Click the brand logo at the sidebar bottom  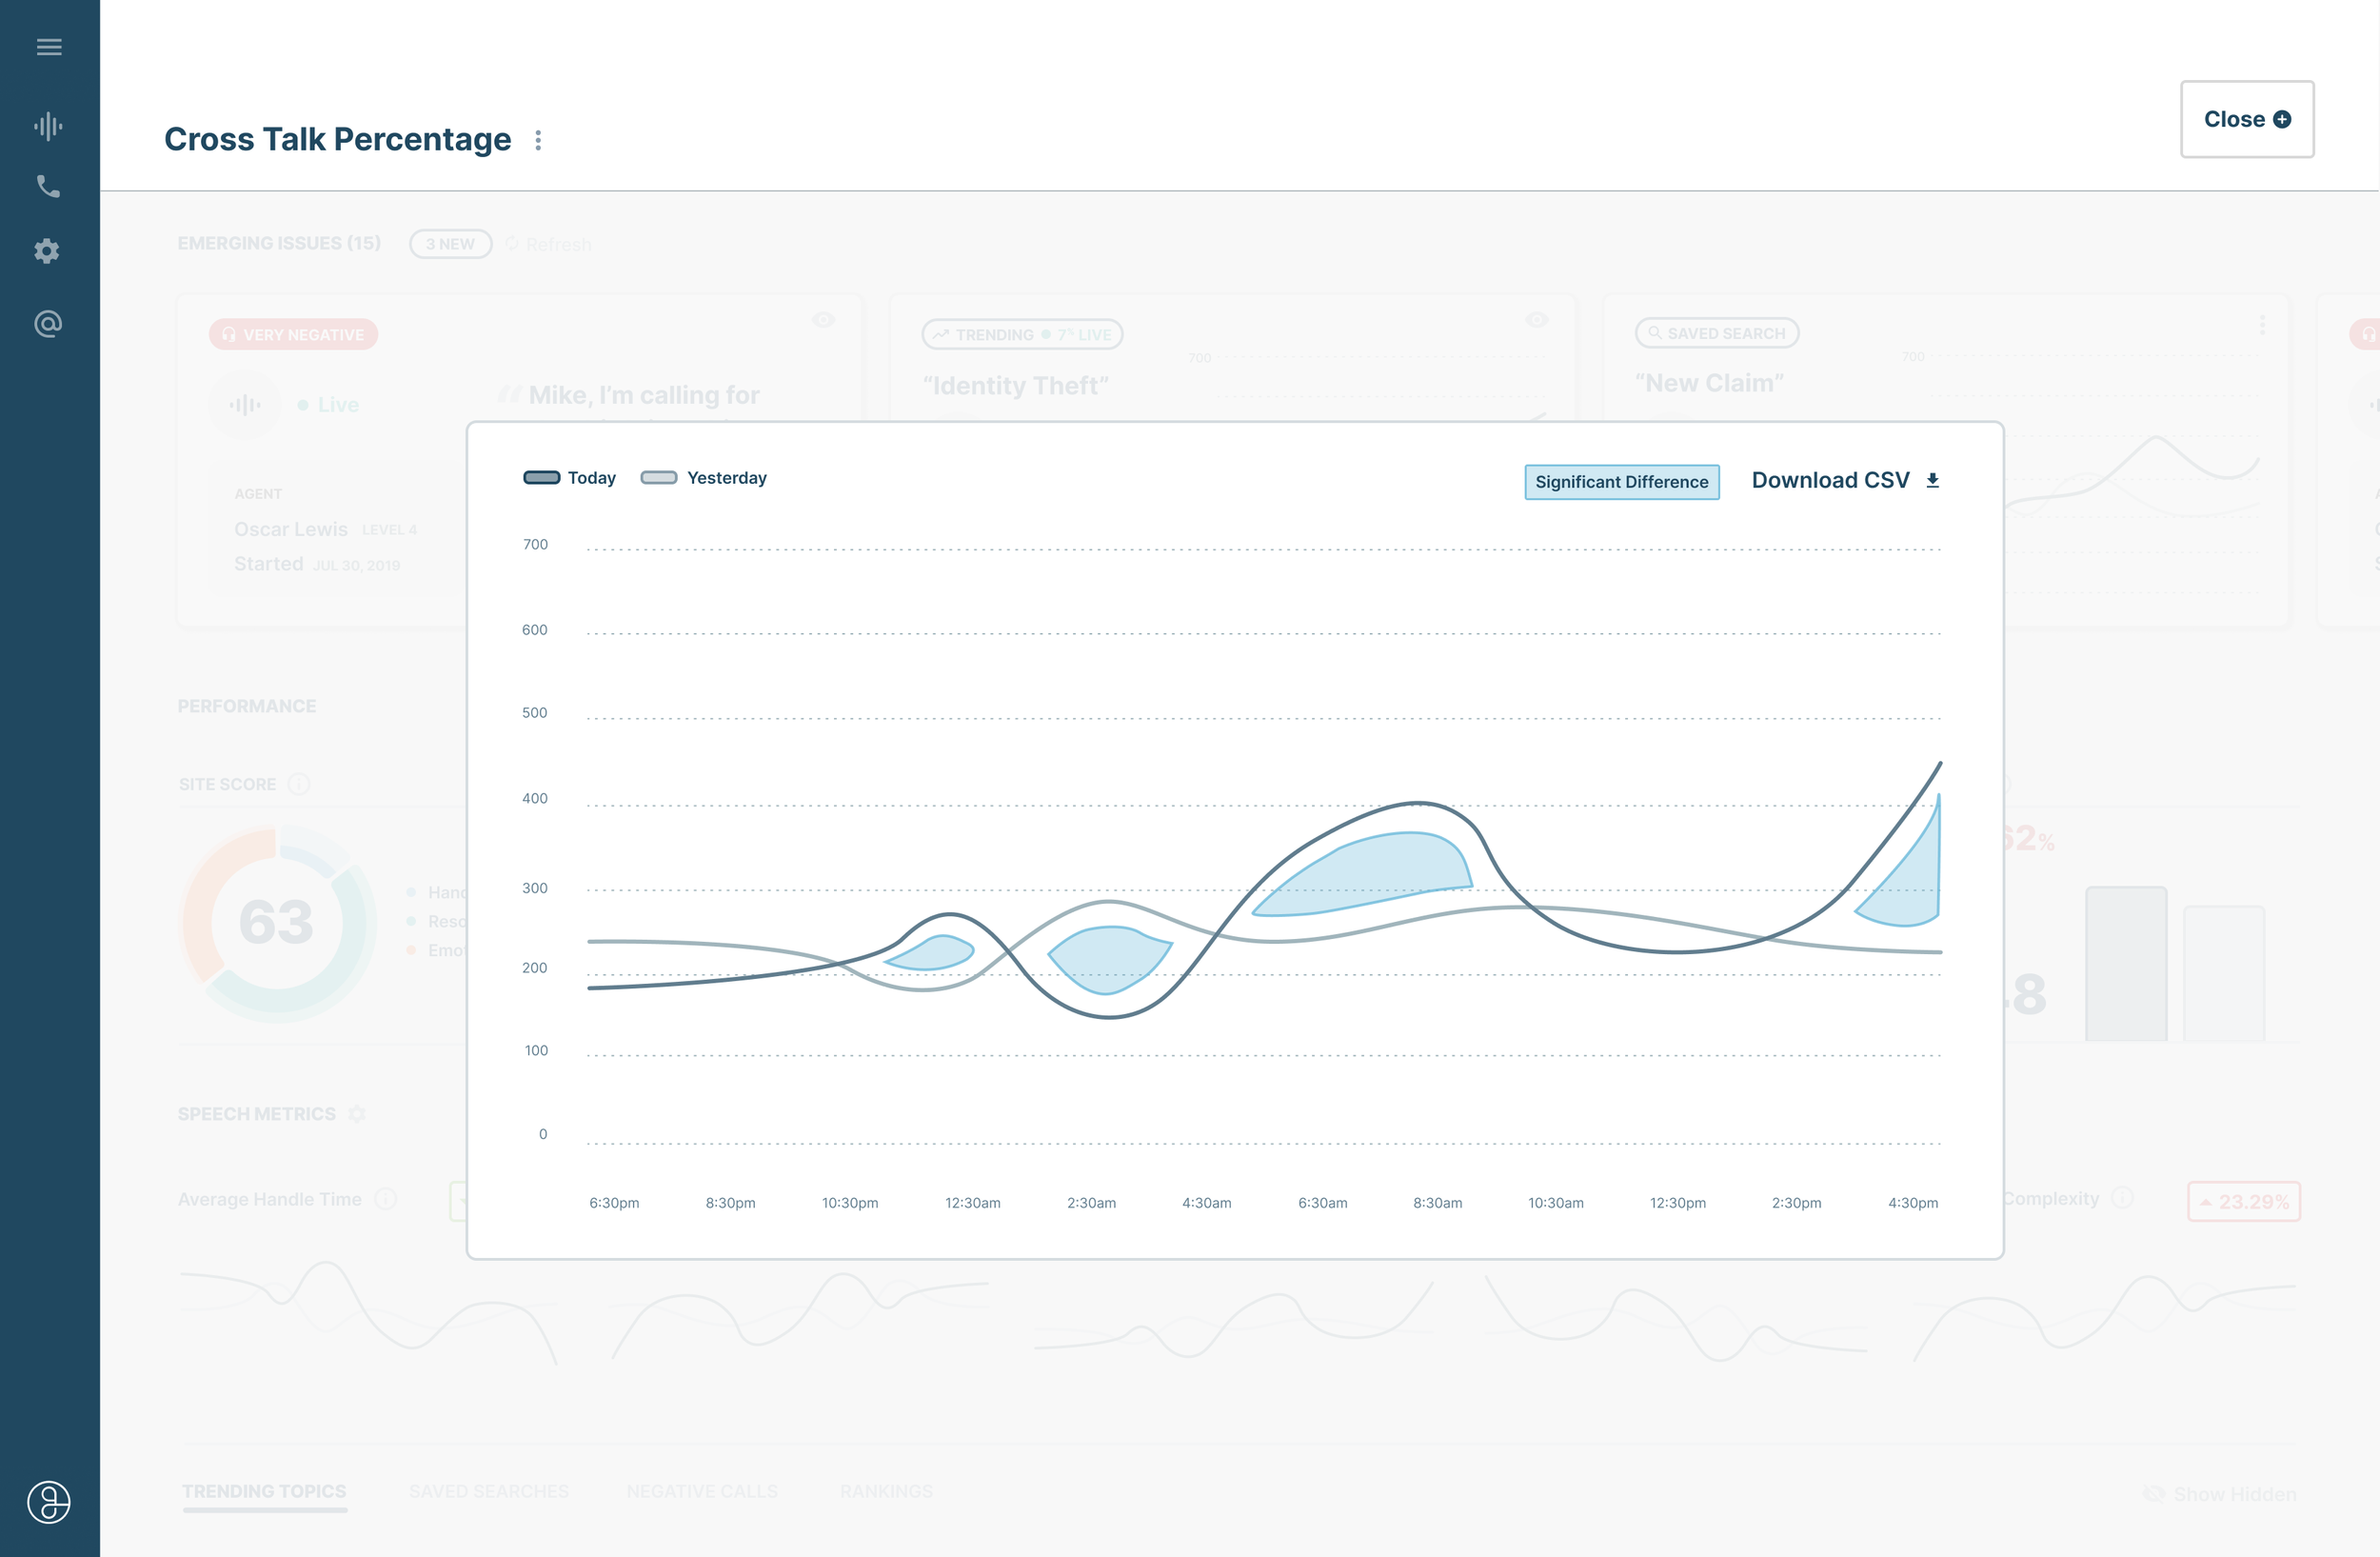(49, 1502)
